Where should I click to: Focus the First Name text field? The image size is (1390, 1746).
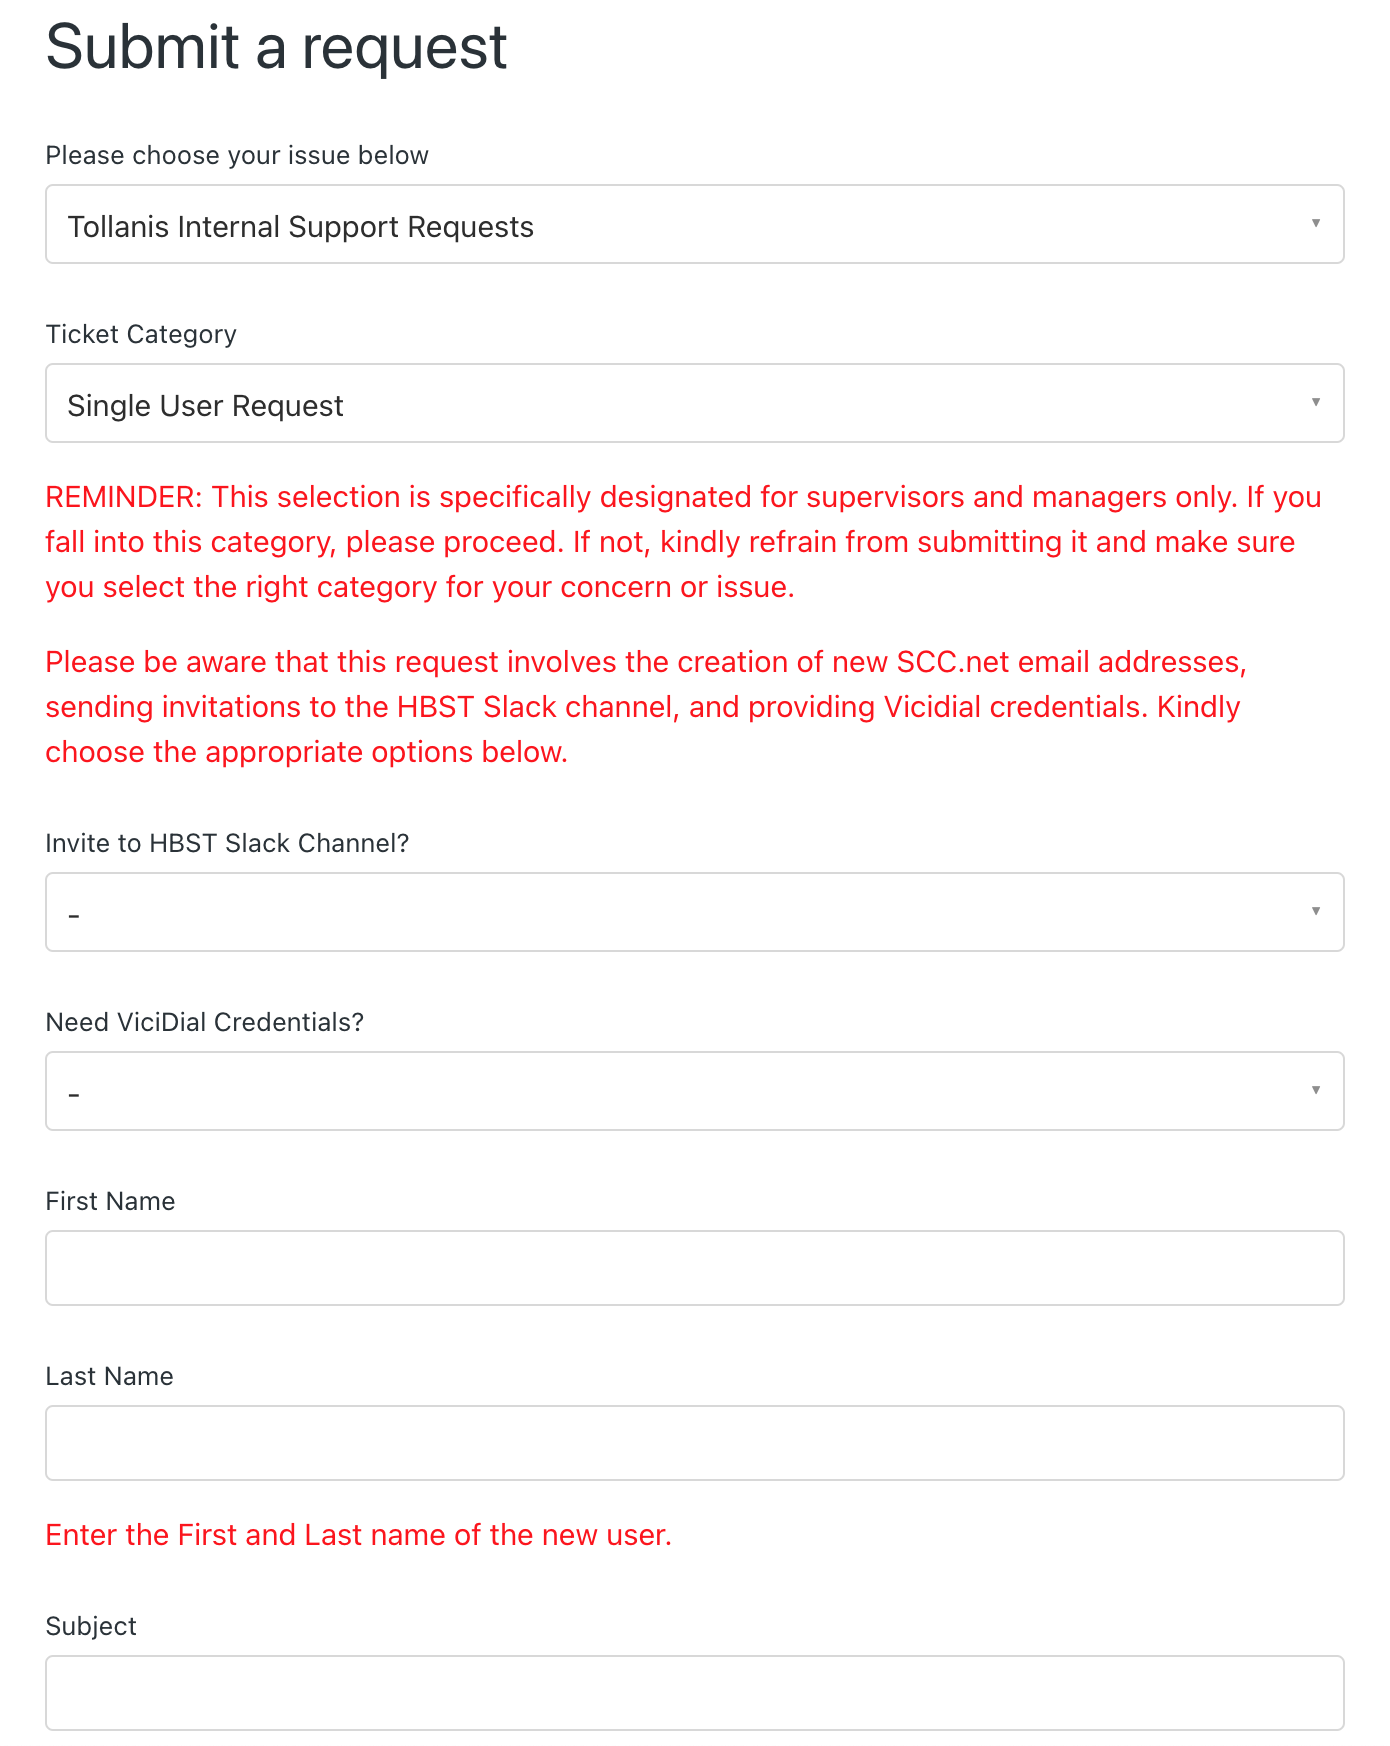tap(694, 1268)
